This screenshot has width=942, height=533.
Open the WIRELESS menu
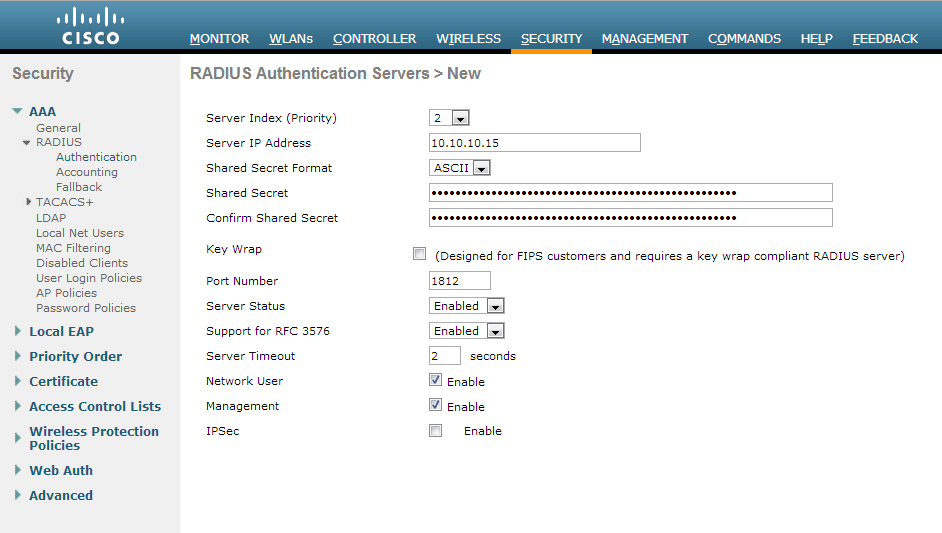[469, 38]
